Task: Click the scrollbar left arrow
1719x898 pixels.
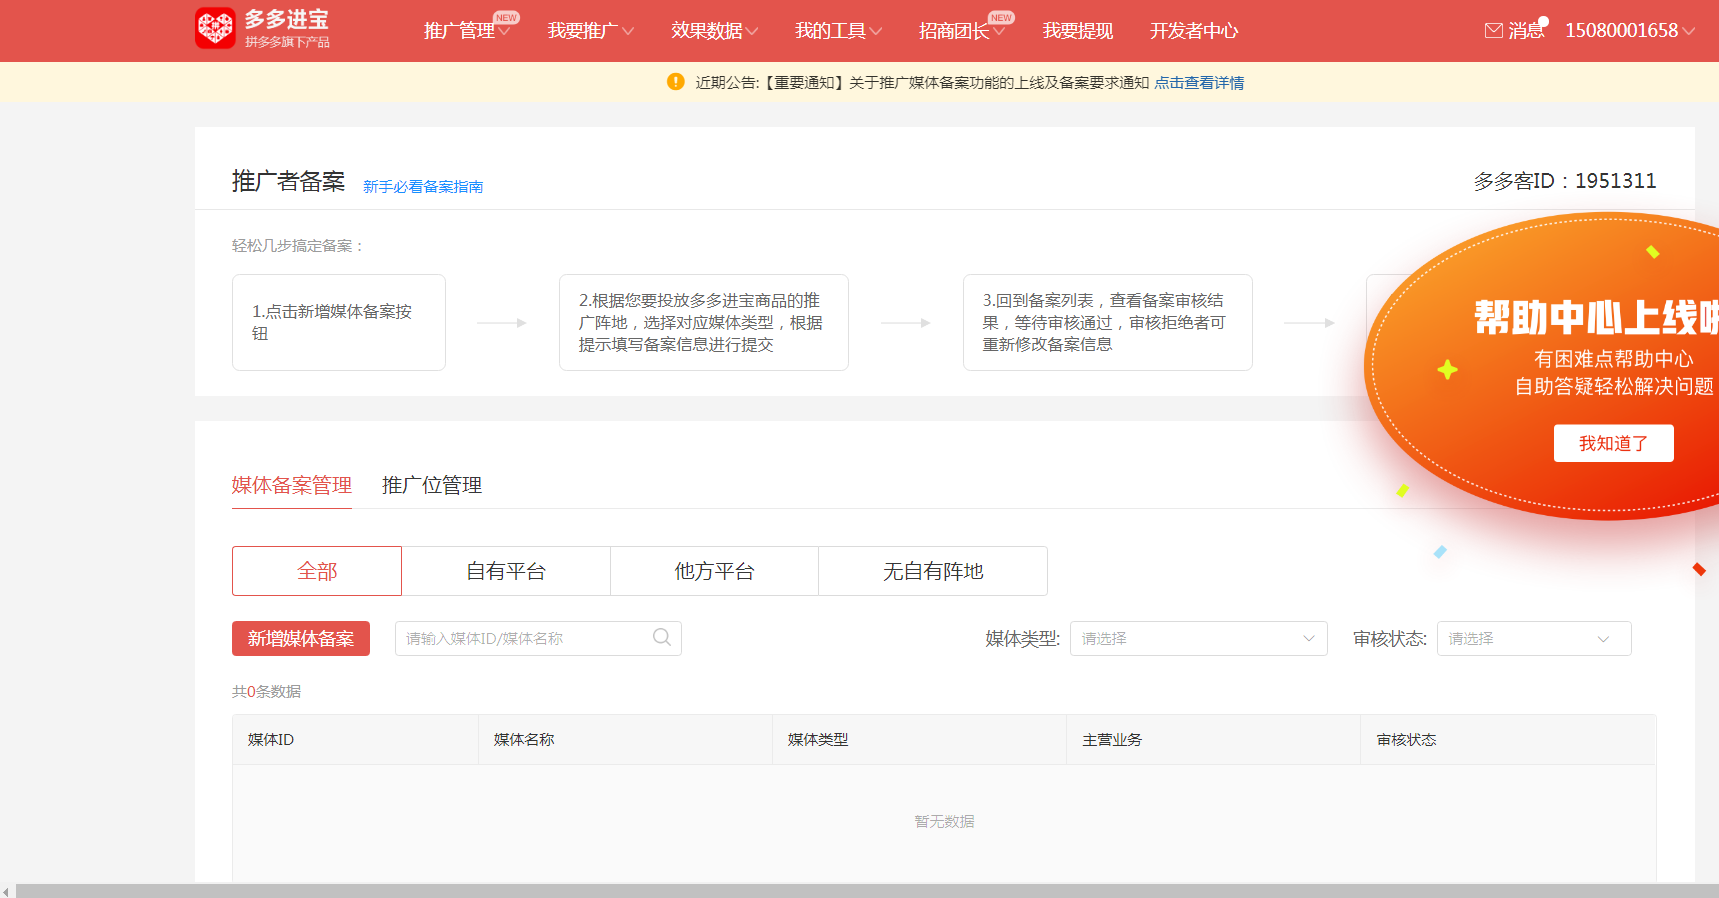Action: click(6, 891)
